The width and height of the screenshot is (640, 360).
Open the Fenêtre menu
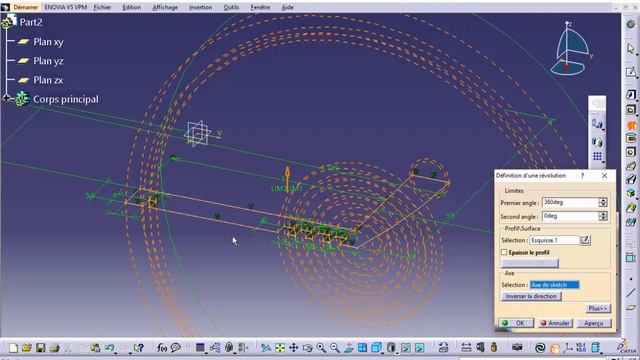click(x=260, y=7)
